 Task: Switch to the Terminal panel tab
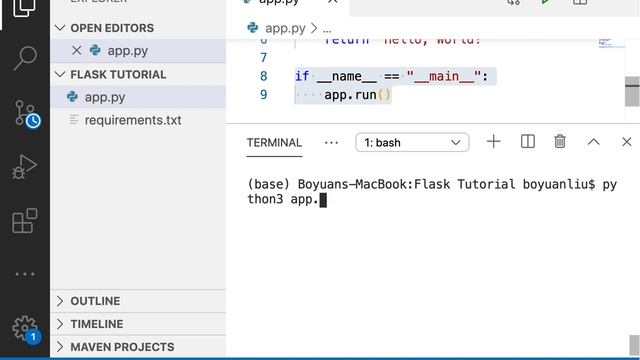coord(274,142)
